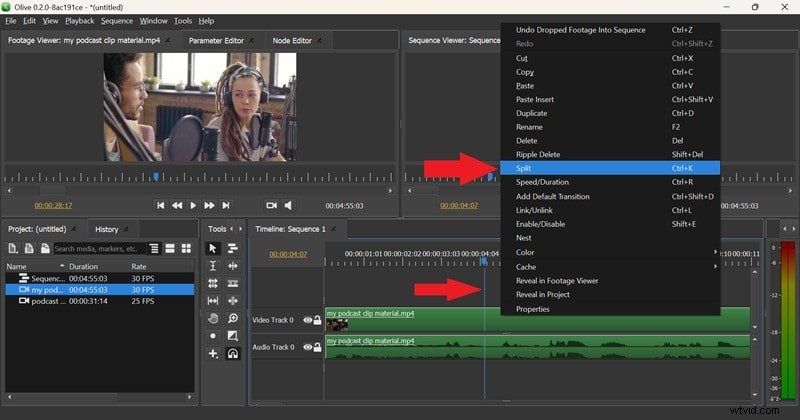Choose Properties from the context menu
800x420 pixels.
coord(610,309)
